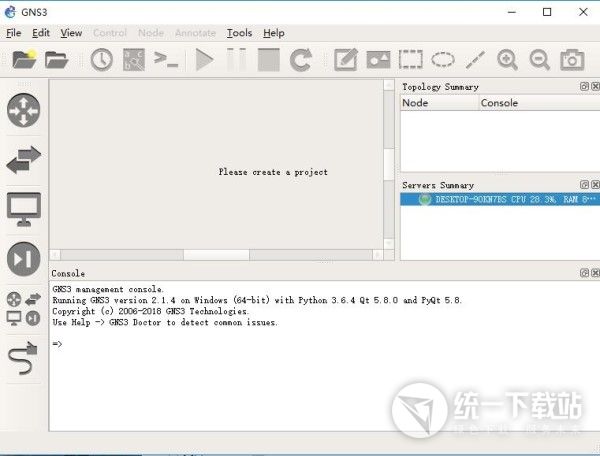The width and height of the screenshot is (600, 456).
Task: Take a screenshot with camera icon
Action: coord(572,60)
